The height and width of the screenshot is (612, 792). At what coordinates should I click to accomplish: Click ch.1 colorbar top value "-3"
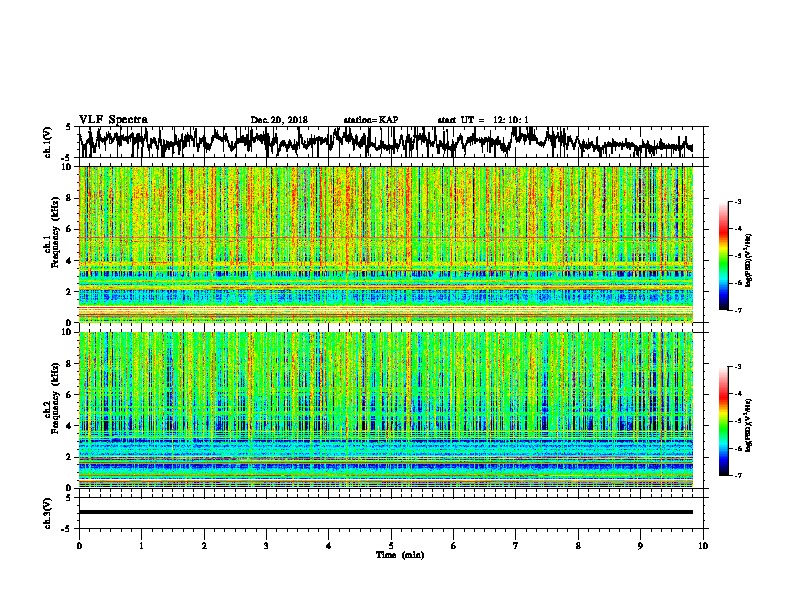(738, 202)
